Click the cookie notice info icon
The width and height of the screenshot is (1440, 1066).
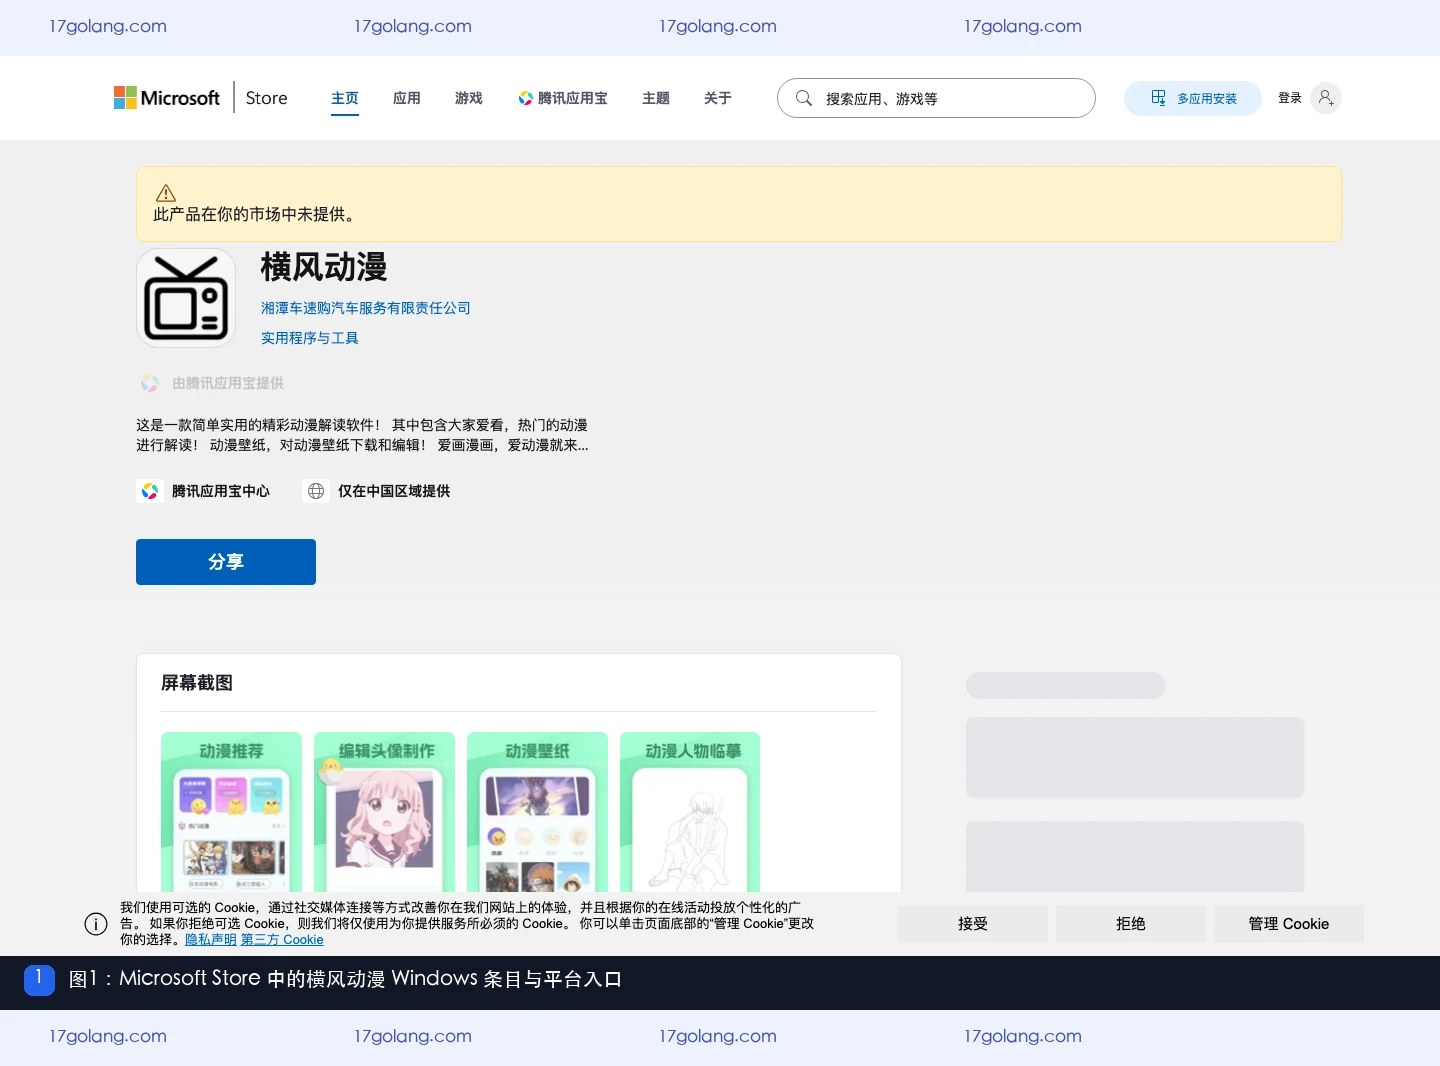[96, 924]
